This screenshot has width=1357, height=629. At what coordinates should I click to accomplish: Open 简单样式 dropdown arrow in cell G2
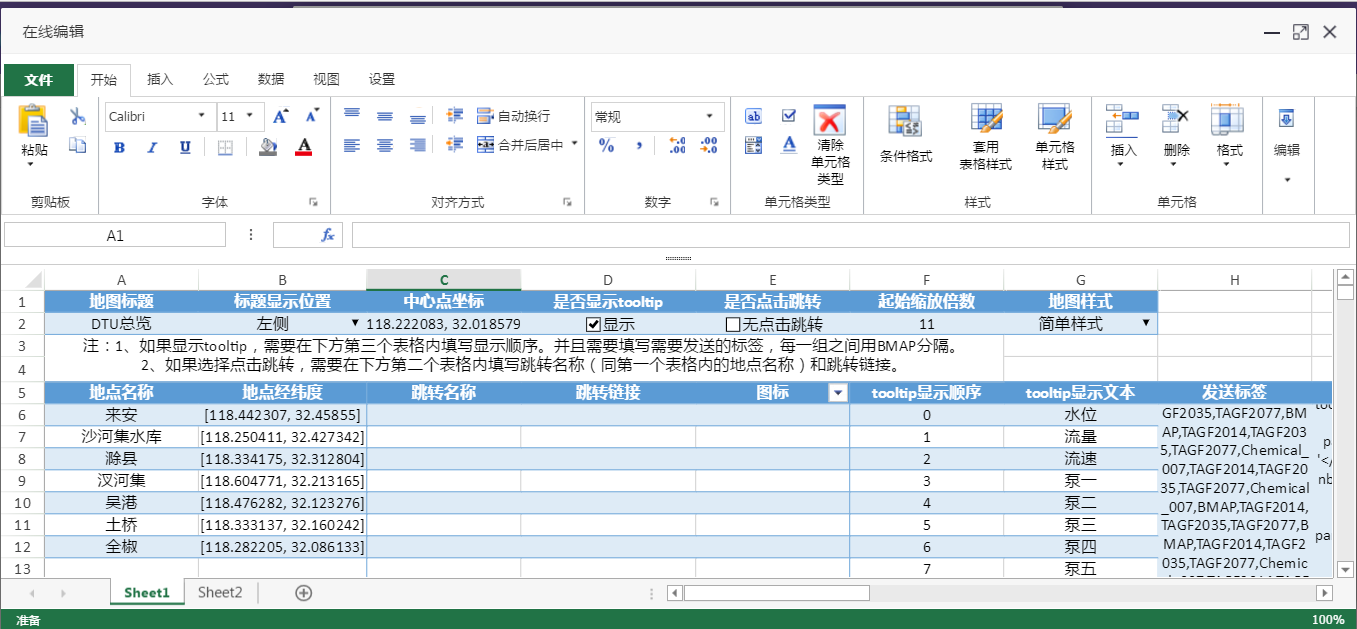point(1145,323)
